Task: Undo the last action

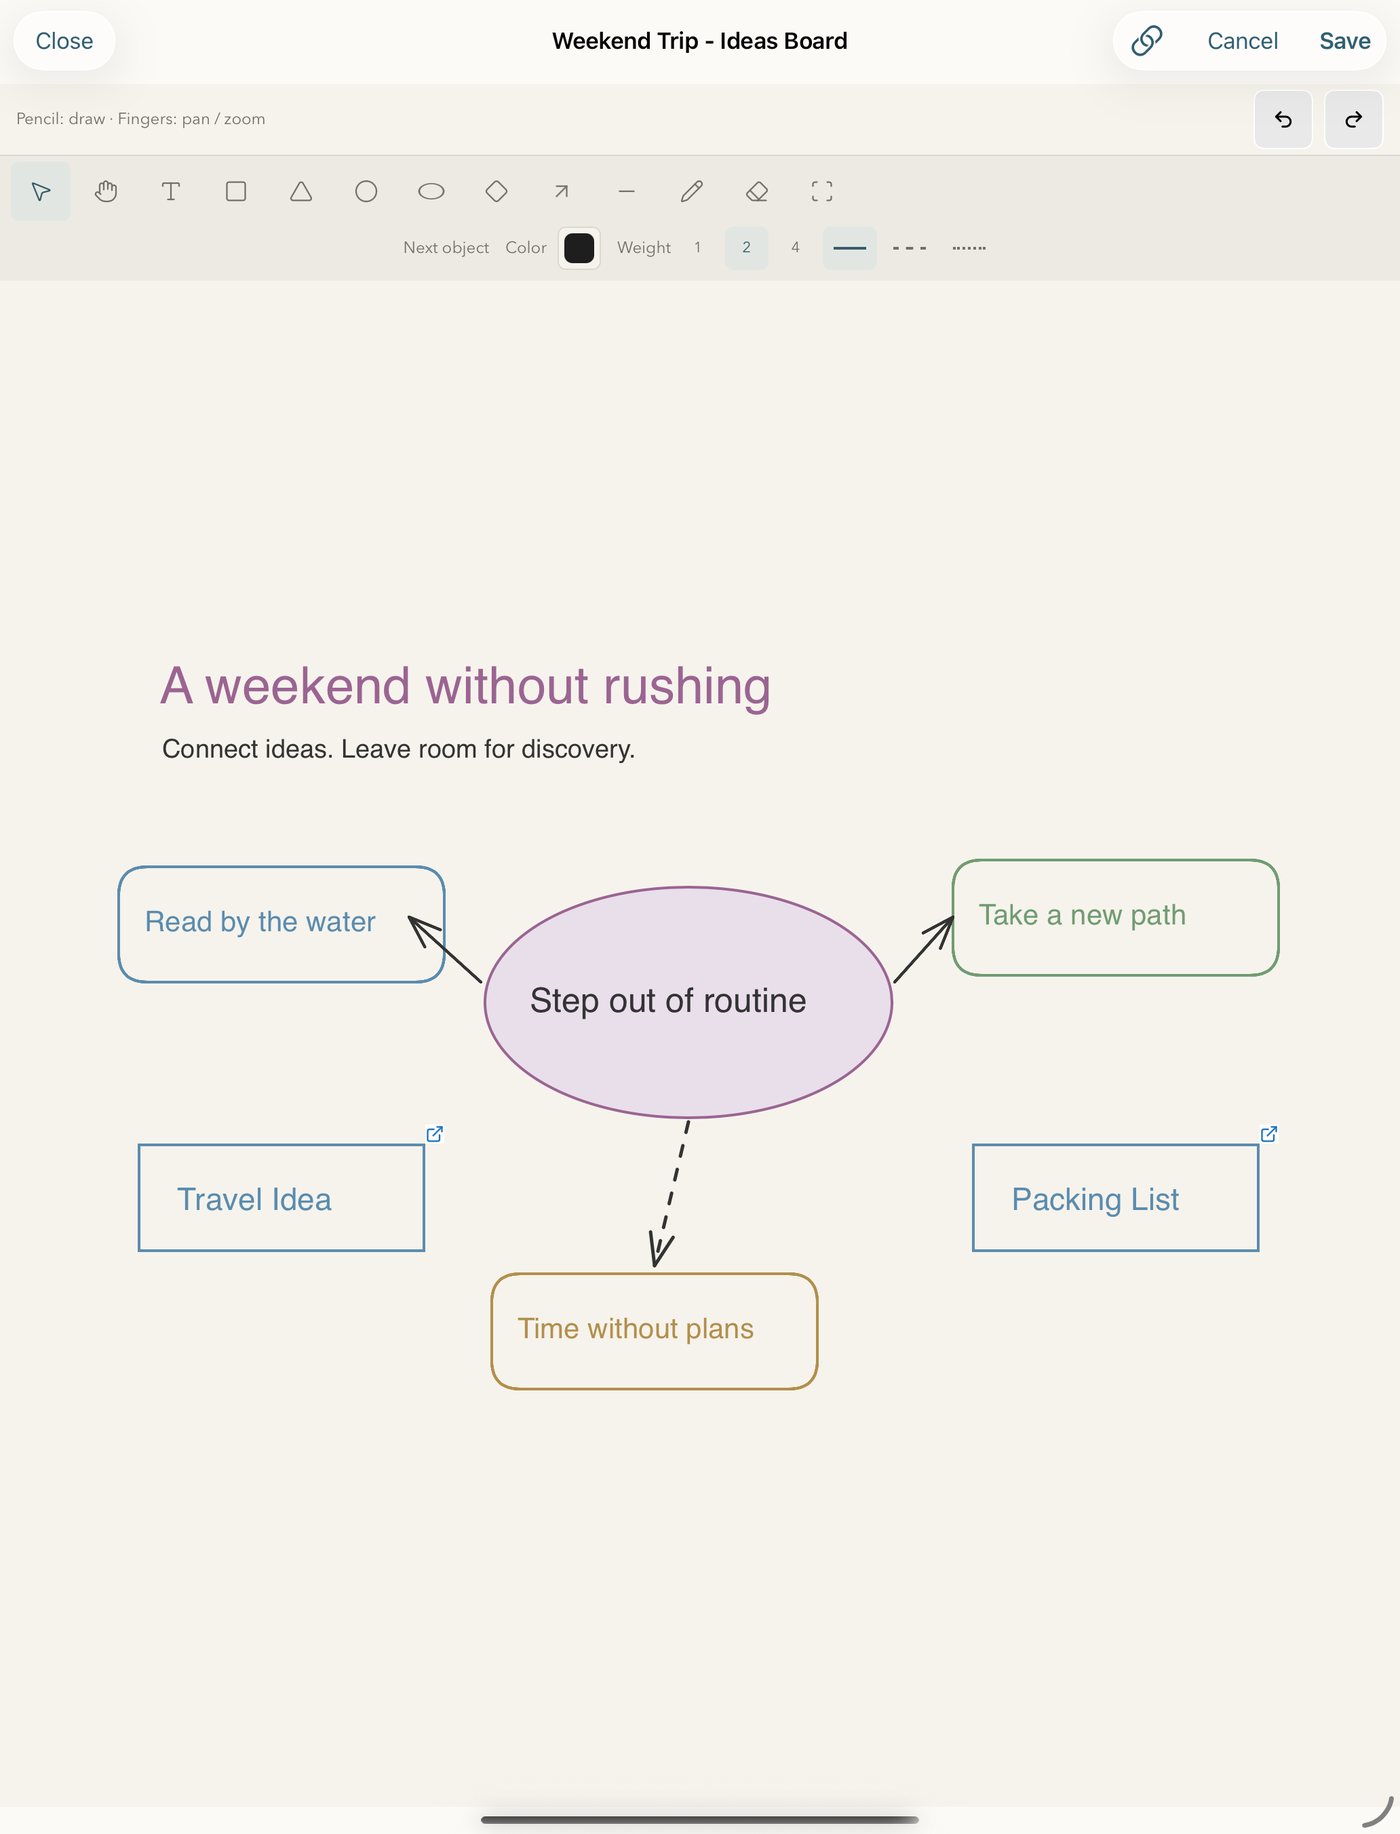Action: tap(1283, 119)
